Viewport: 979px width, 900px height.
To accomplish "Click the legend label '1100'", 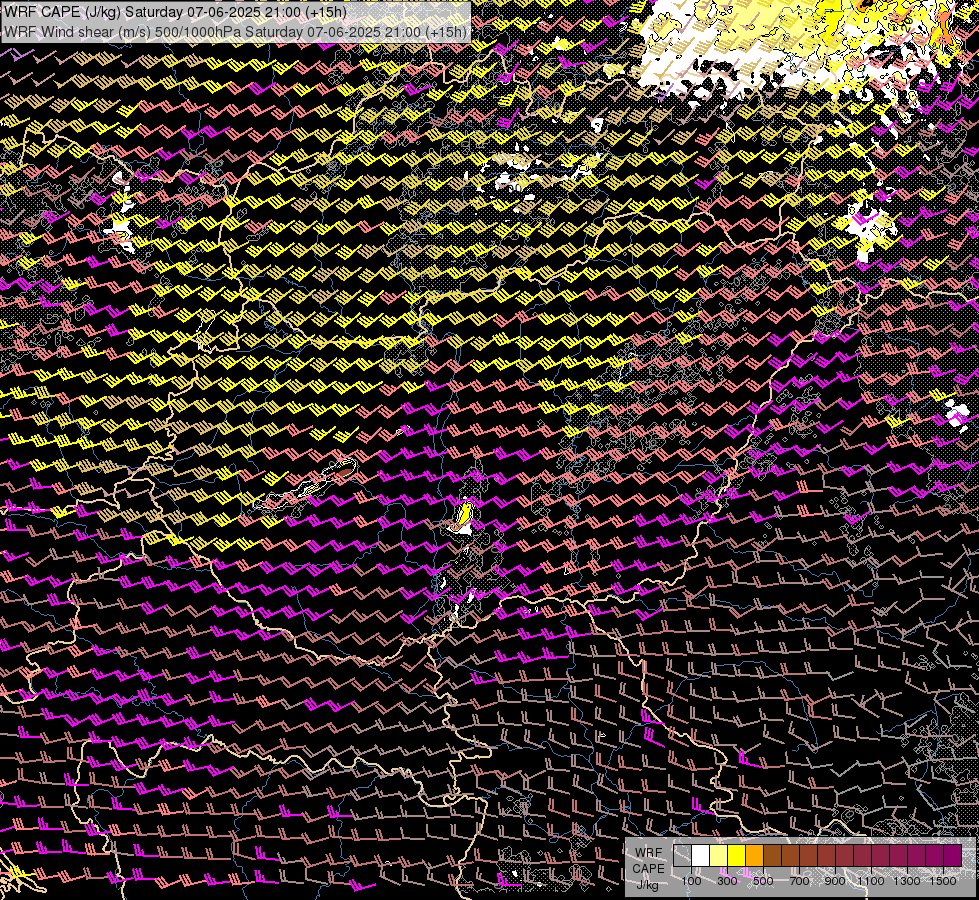I will [870, 881].
